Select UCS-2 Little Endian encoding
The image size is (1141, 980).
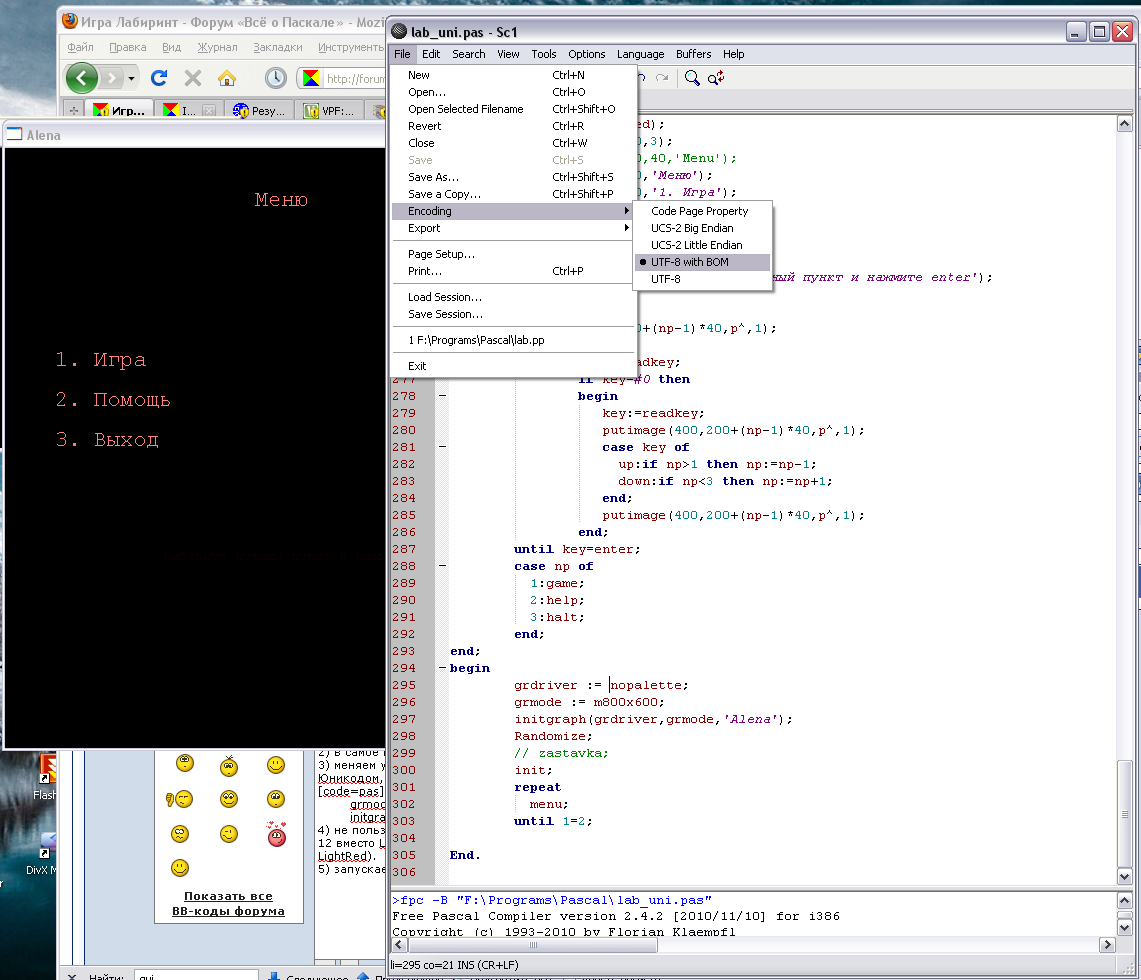(696, 245)
